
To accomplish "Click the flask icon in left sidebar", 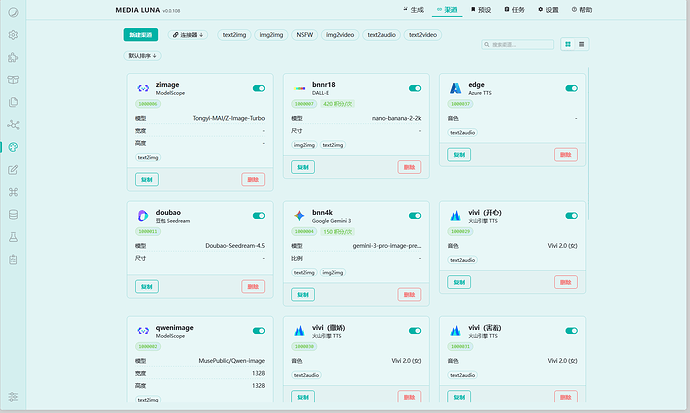I will (13, 237).
